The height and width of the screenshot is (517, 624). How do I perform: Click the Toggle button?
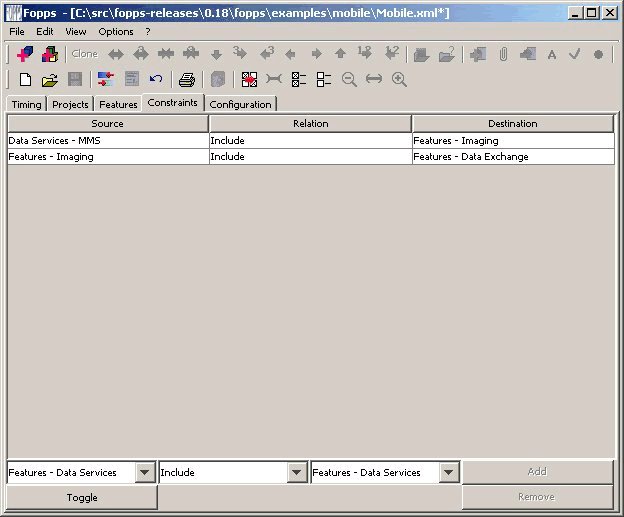82,497
